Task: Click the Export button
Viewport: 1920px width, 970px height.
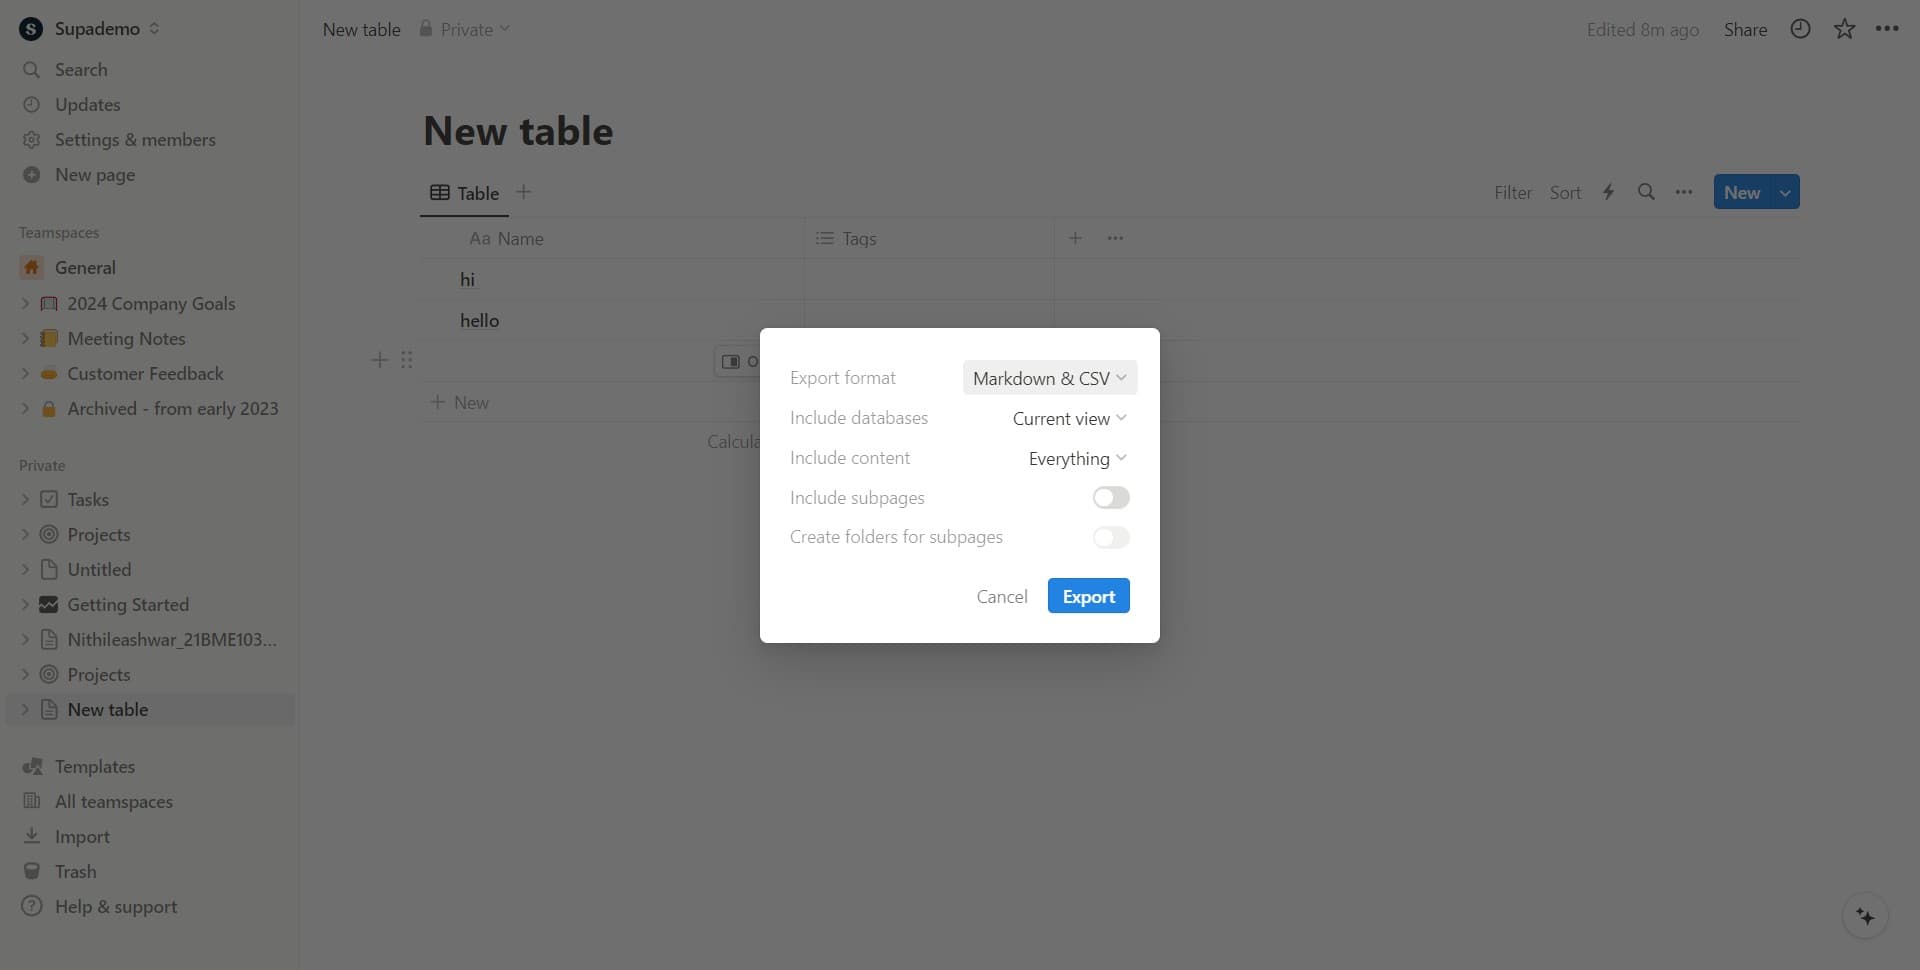Action: (x=1088, y=595)
